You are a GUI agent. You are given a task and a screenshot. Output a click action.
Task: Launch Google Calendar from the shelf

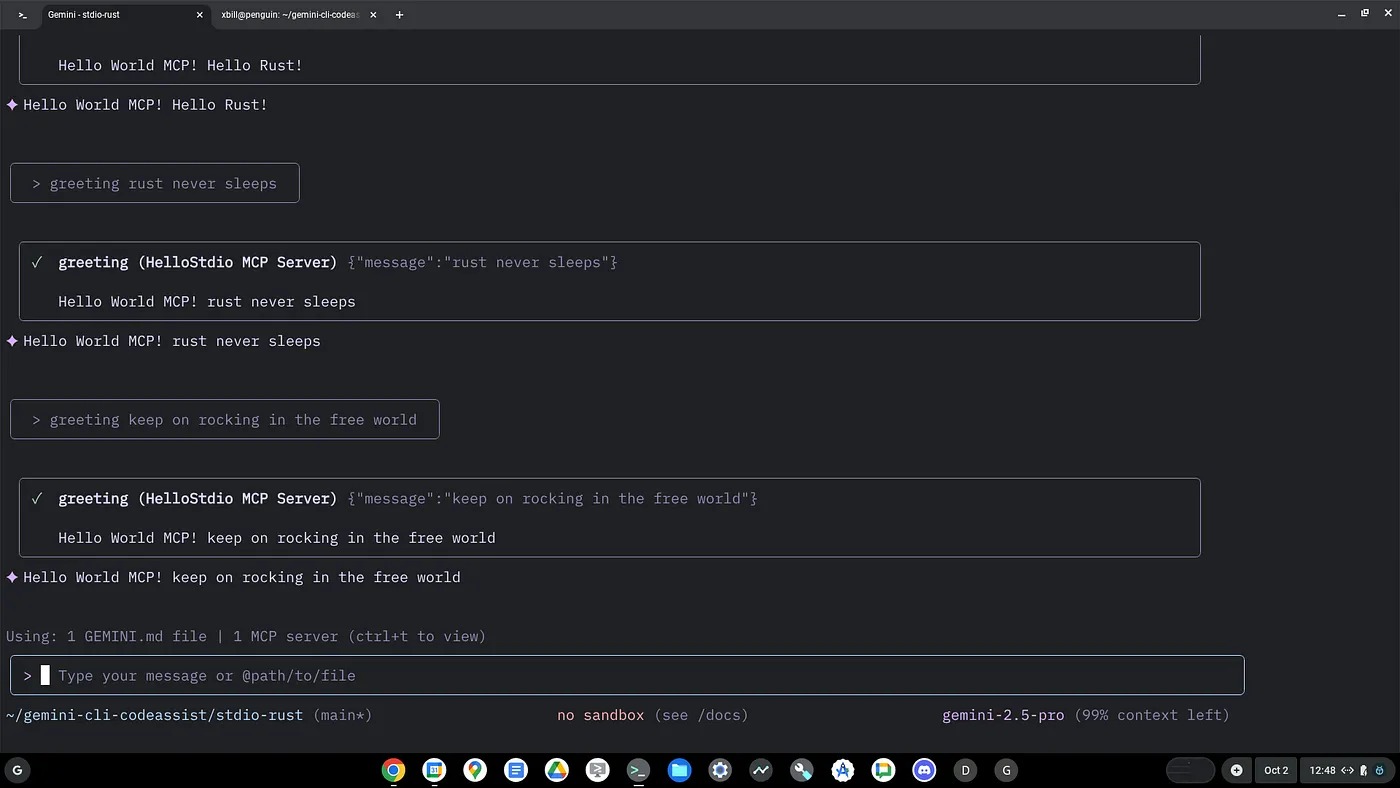pyautogui.click(x=434, y=770)
